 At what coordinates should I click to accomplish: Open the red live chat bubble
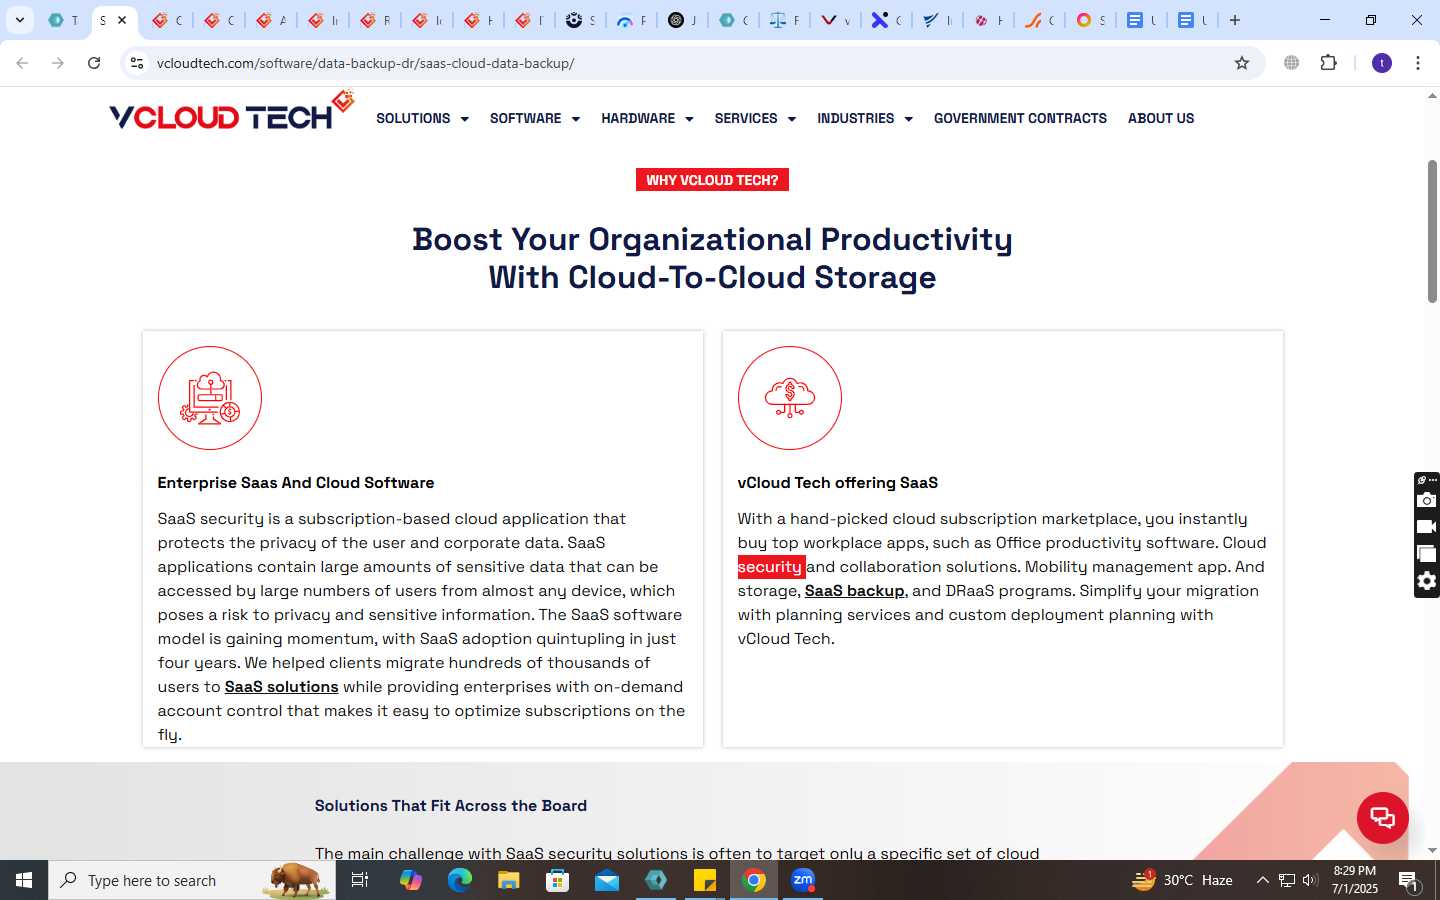1383,817
